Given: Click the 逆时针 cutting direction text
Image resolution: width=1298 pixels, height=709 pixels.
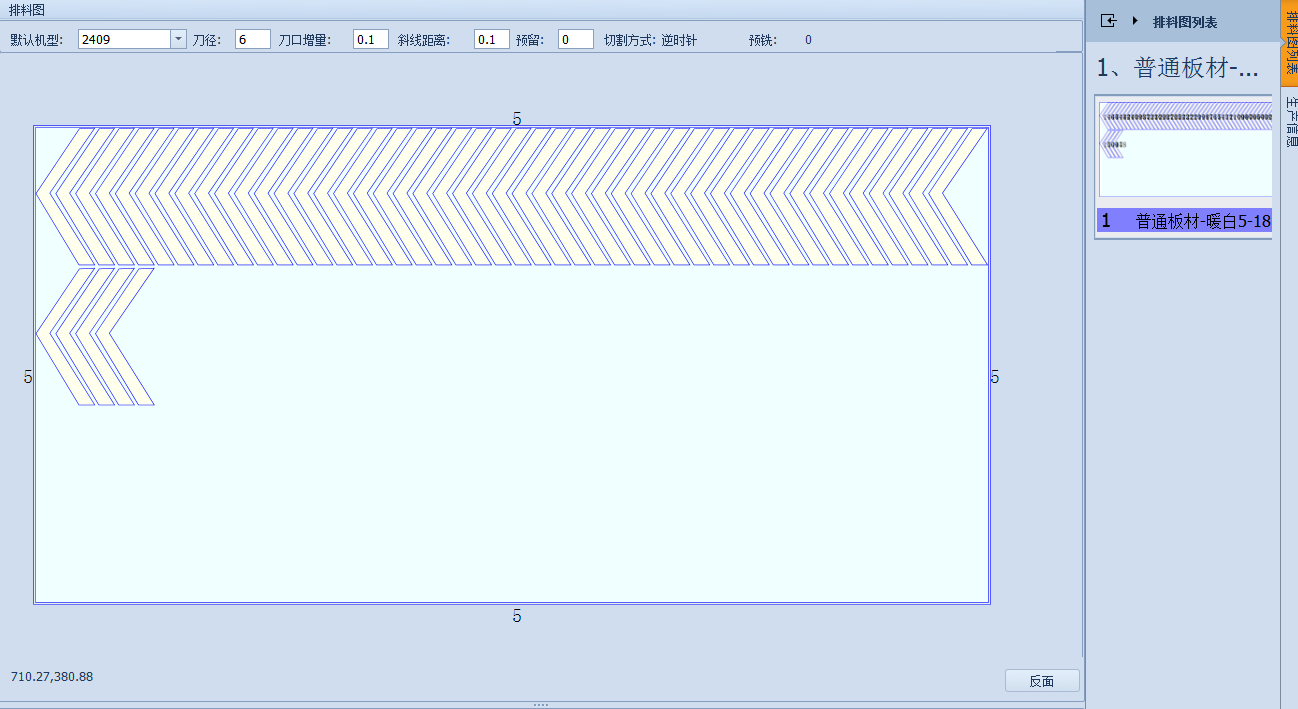Looking at the screenshot, I should point(679,40).
